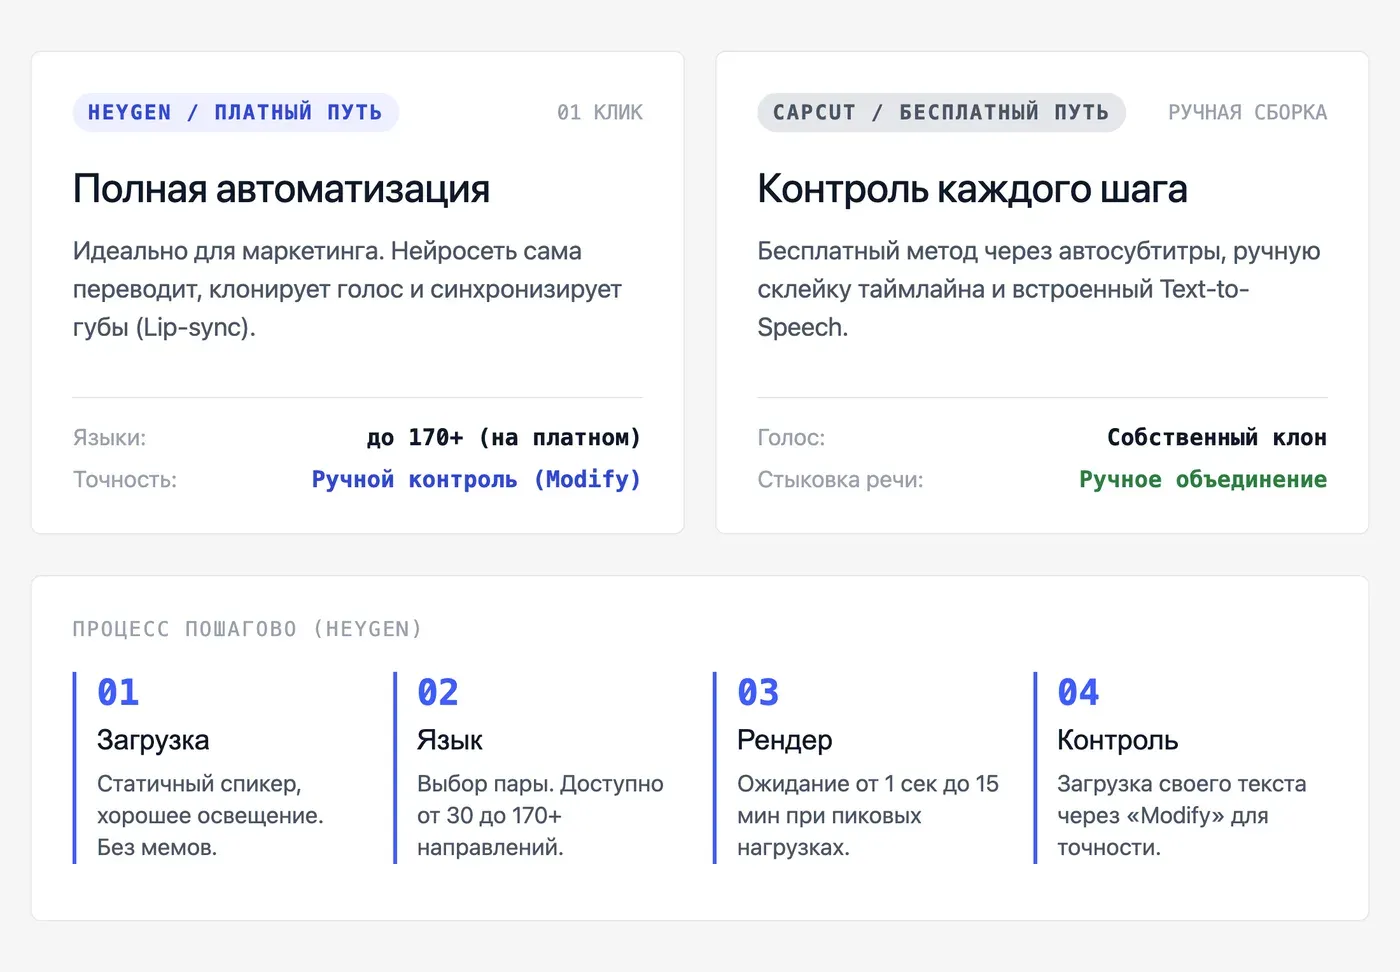Click step number '01'
This screenshot has width=1400, height=972.
point(118,692)
